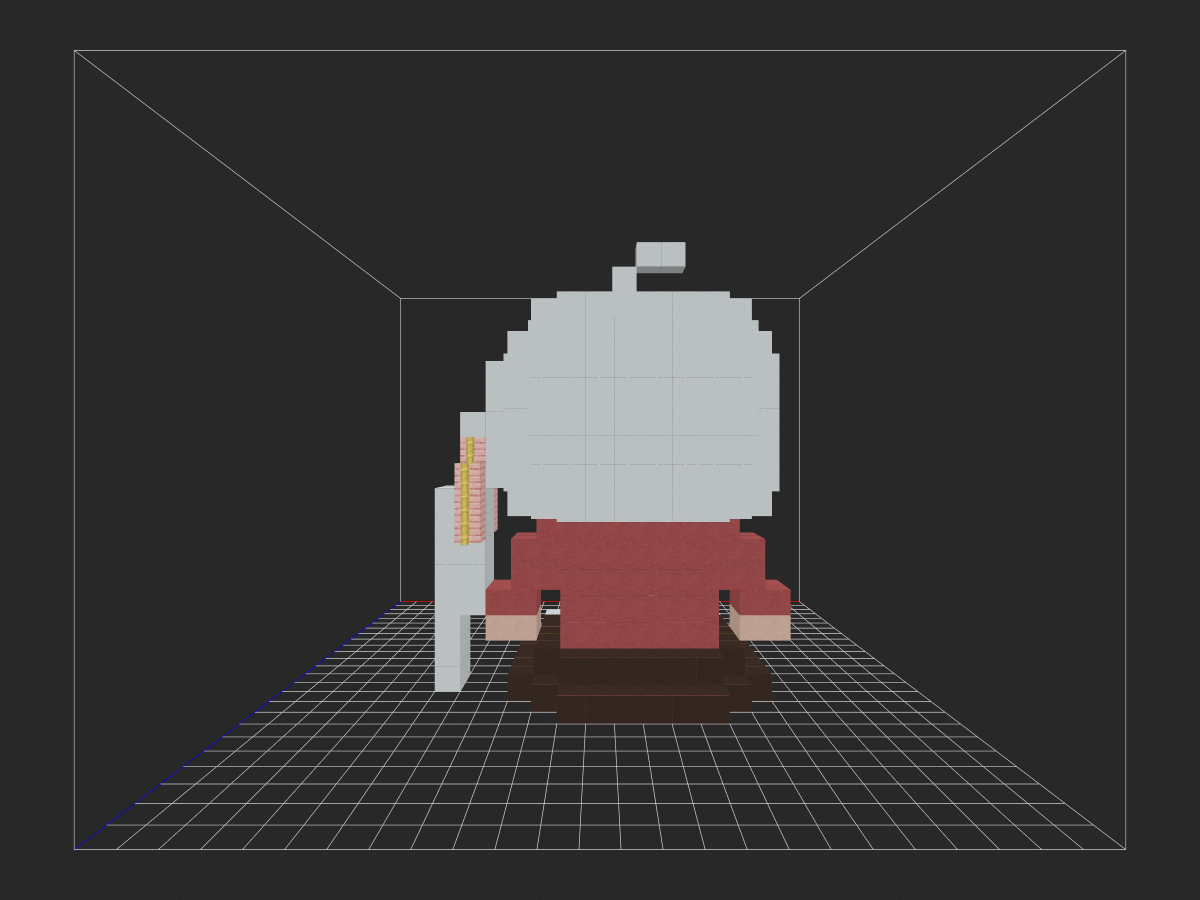This screenshot has width=1200, height=900.
Task: Select the back wall of bounding box
Action: point(600,450)
